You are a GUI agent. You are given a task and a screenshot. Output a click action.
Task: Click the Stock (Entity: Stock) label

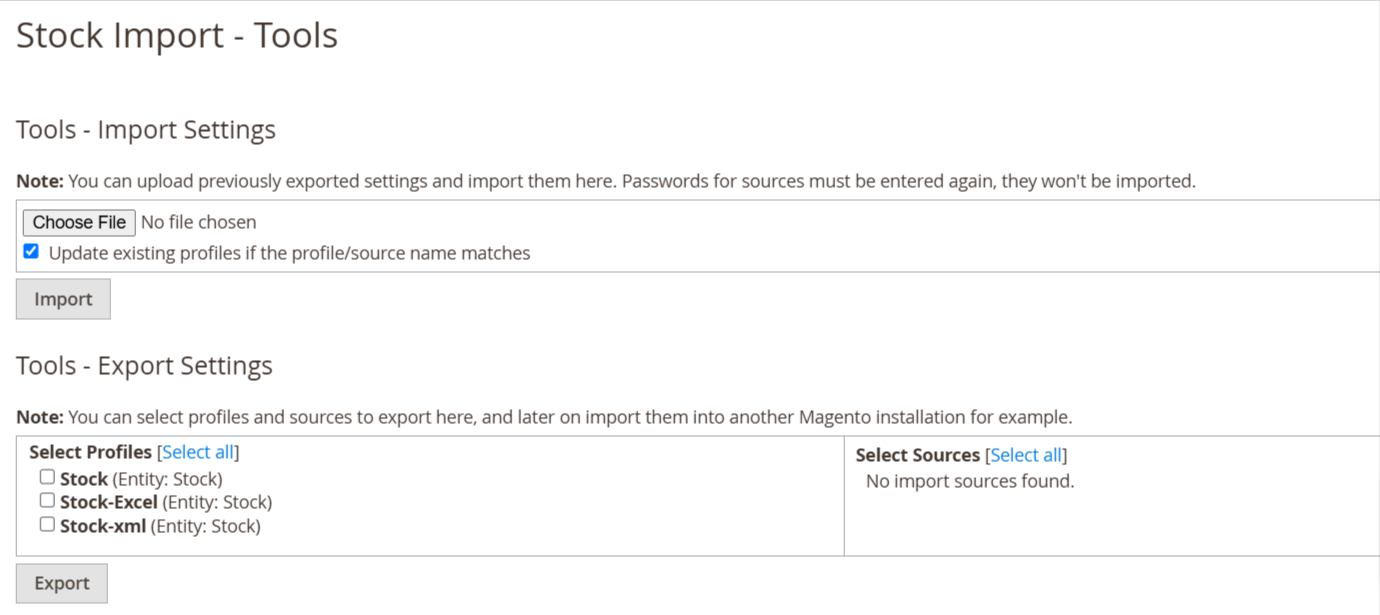click(141, 479)
